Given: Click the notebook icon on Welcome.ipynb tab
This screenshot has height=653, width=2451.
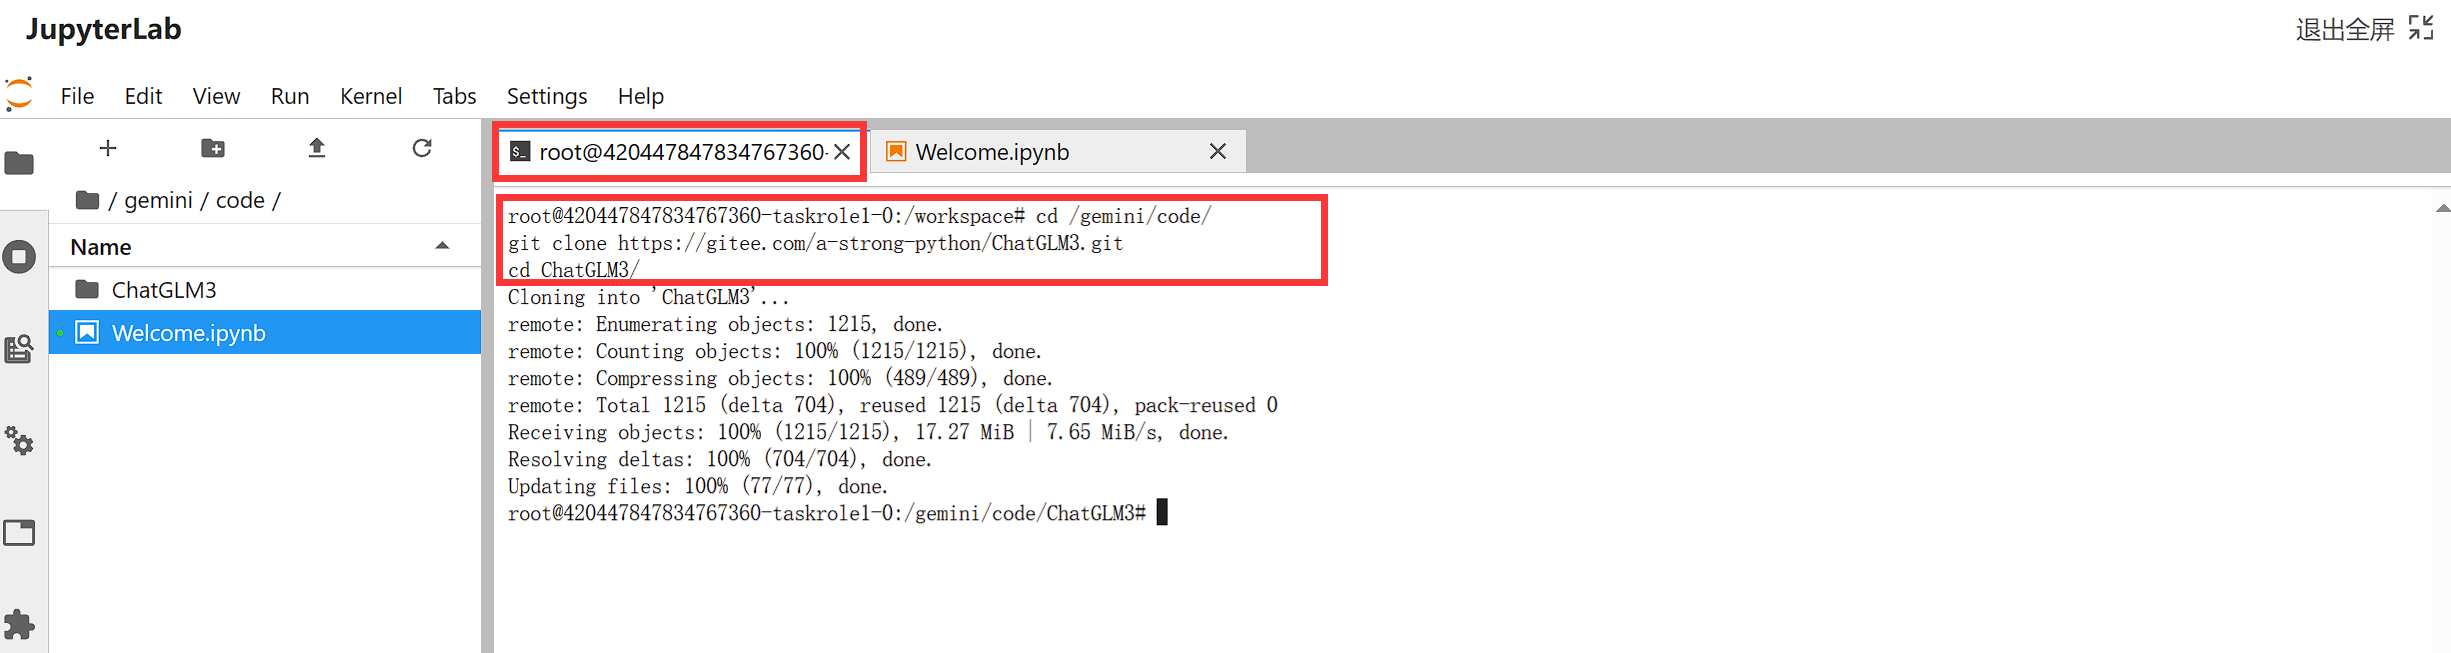Looking at the screenshot, I should click(x=896, y=151).
